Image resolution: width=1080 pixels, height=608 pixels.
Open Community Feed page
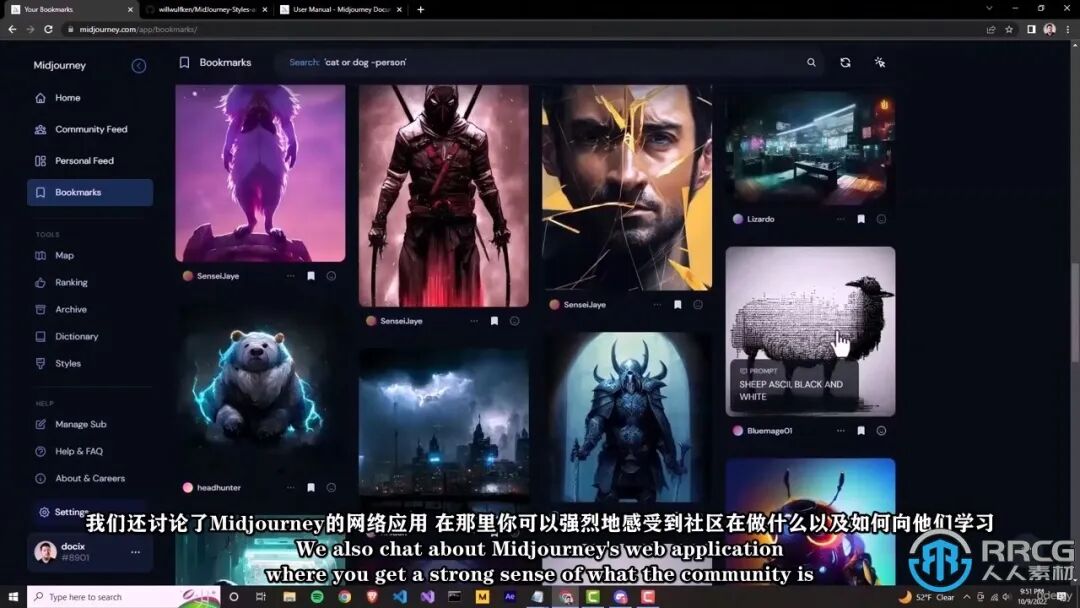coord(91,129)
